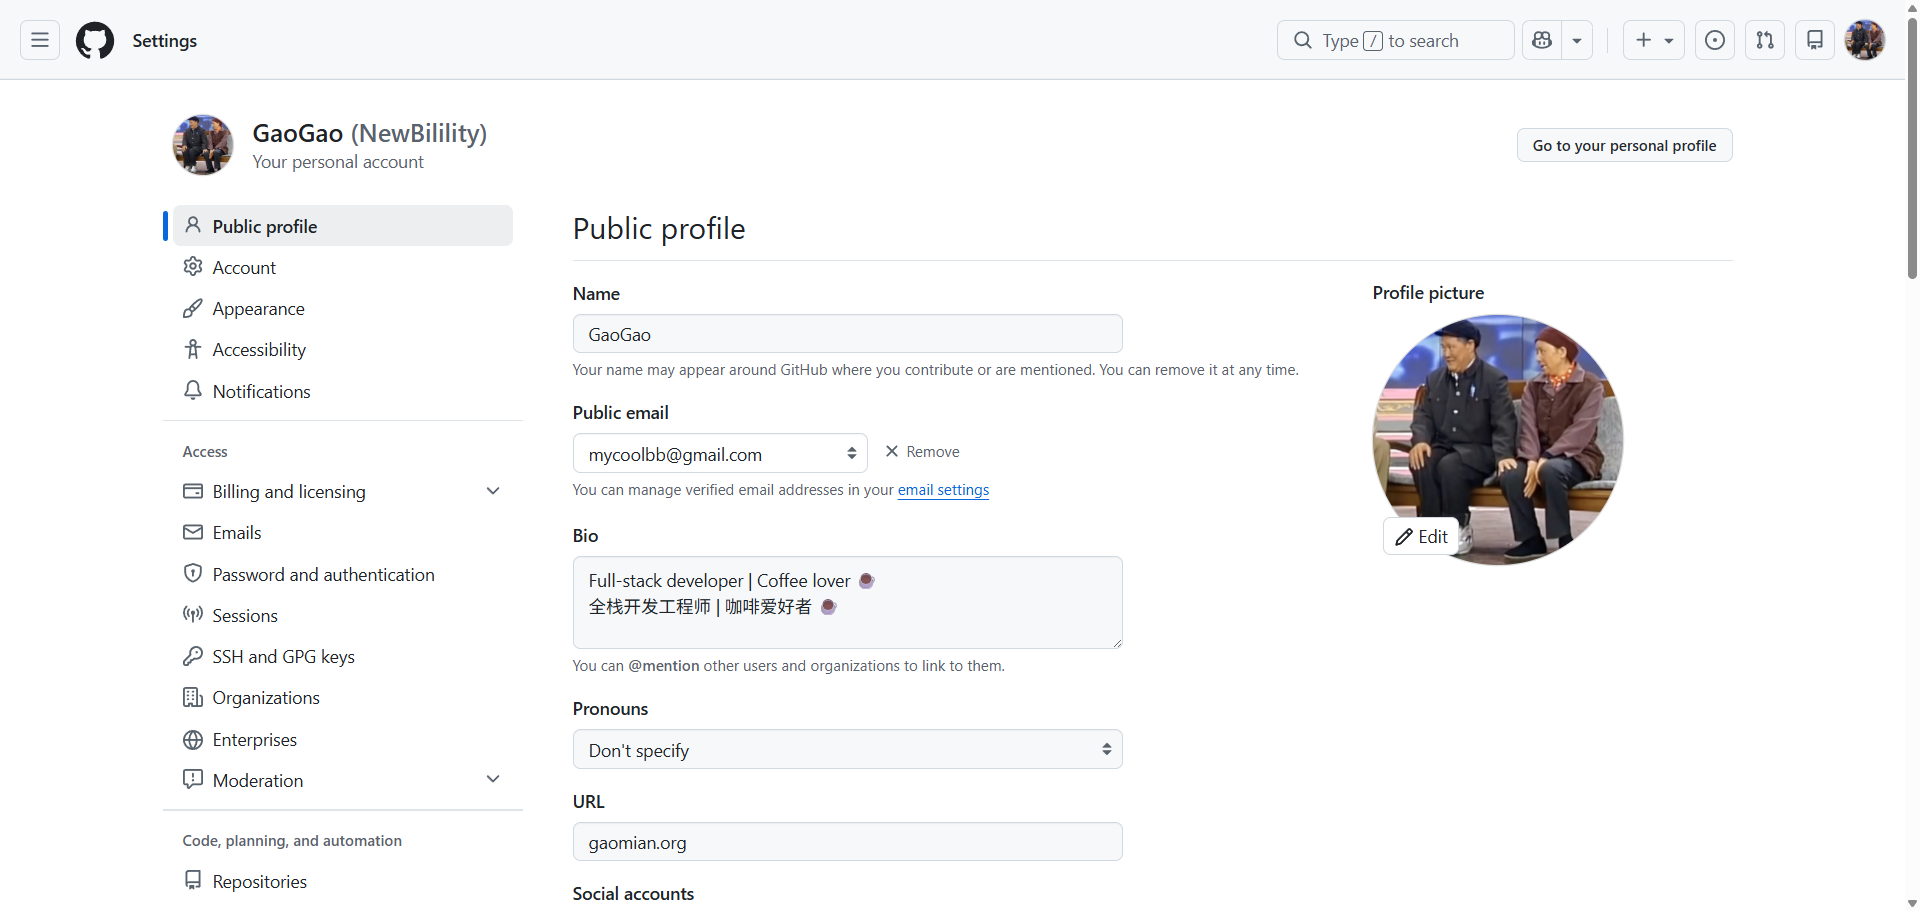This screenshot has height=911, width=1920.
Task: Click the account avatar beside GaoGao heading
Action: [x=203, y=145]
